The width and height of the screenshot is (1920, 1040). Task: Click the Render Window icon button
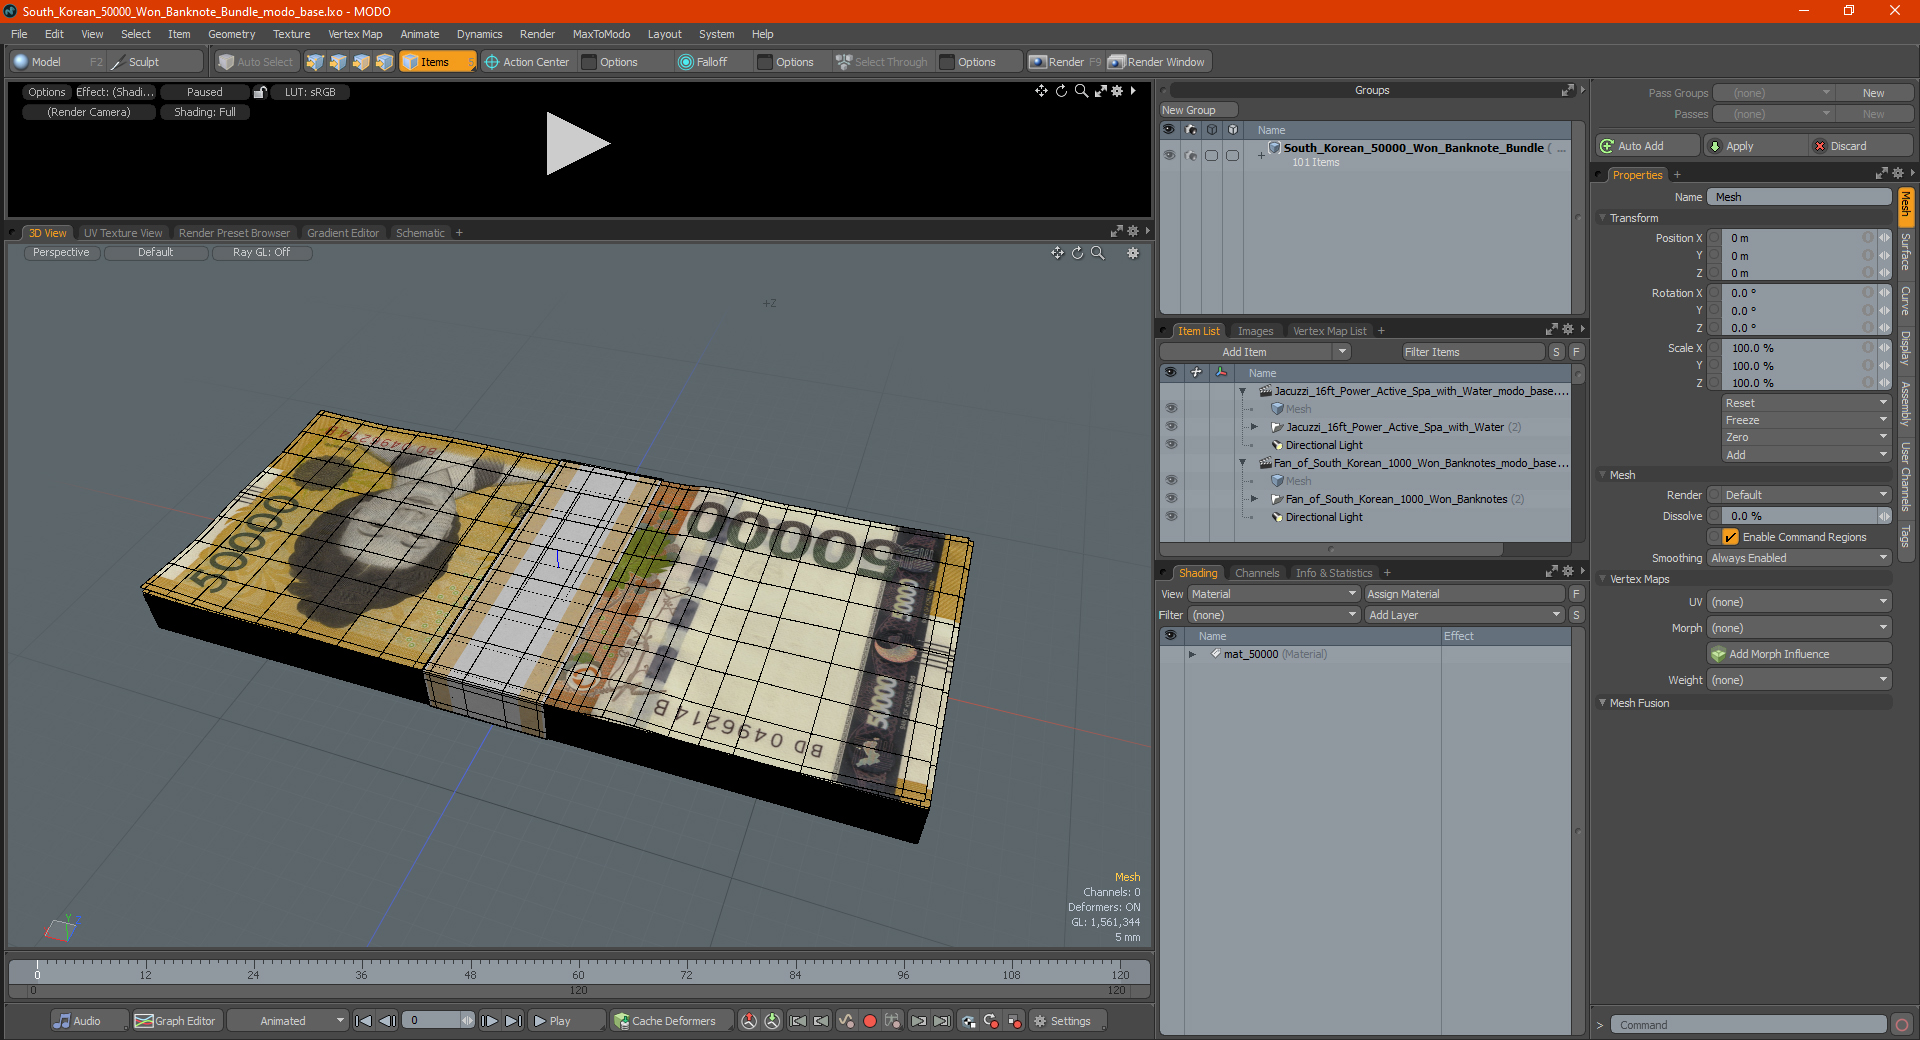pos(1158,62)
